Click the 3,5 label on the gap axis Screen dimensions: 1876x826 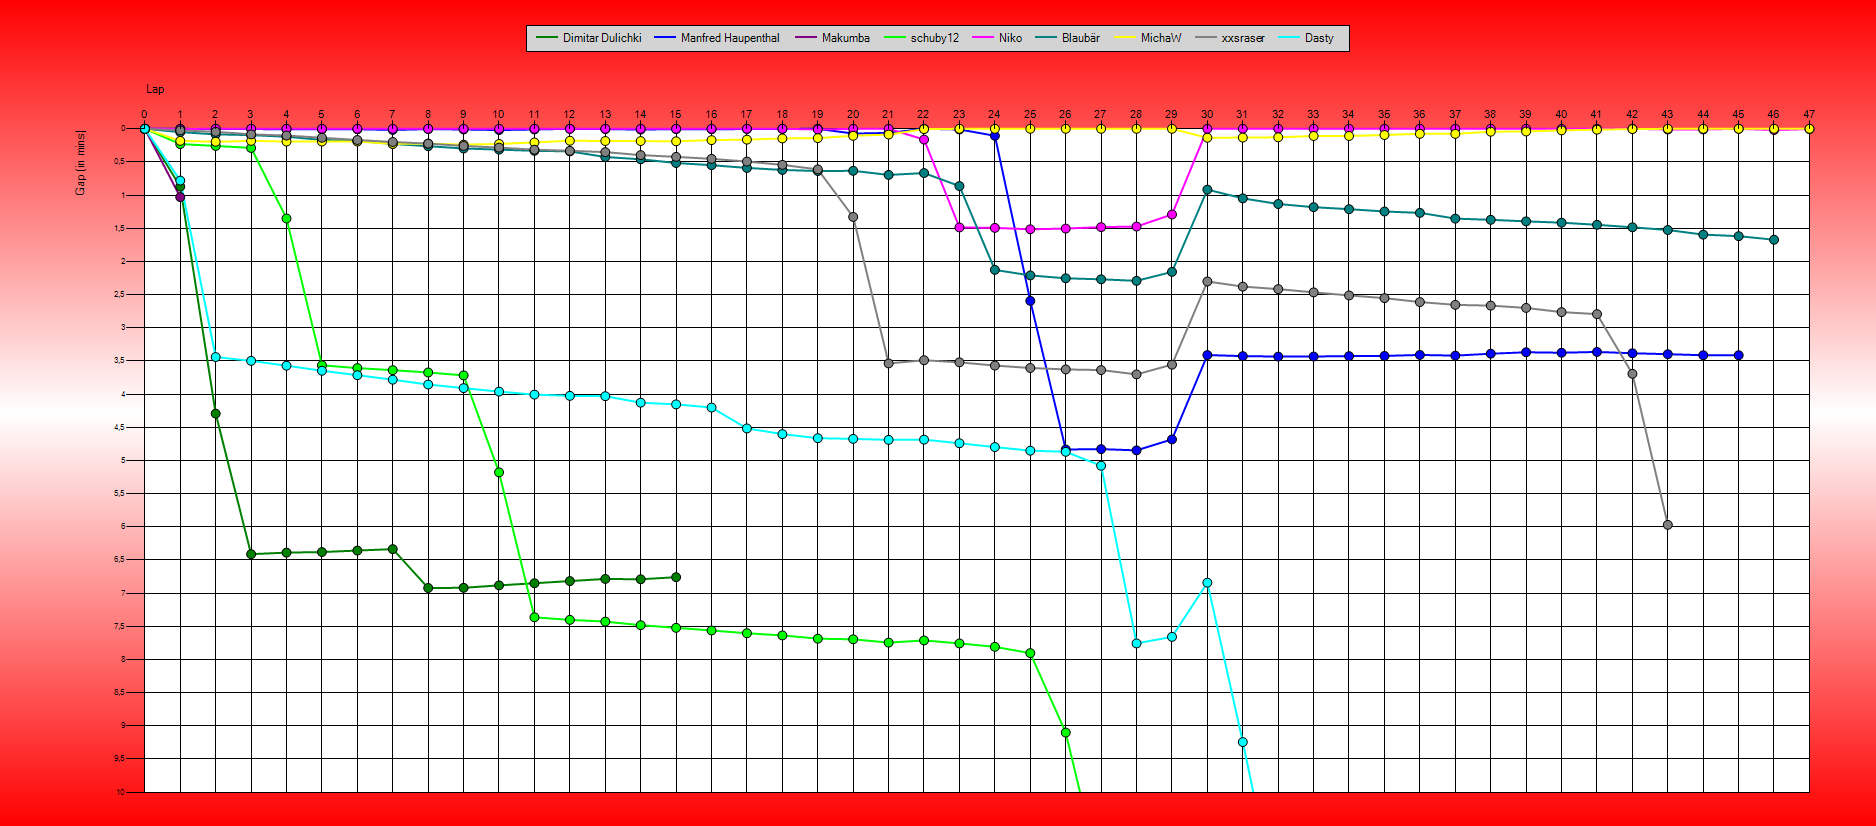[118, 361]
